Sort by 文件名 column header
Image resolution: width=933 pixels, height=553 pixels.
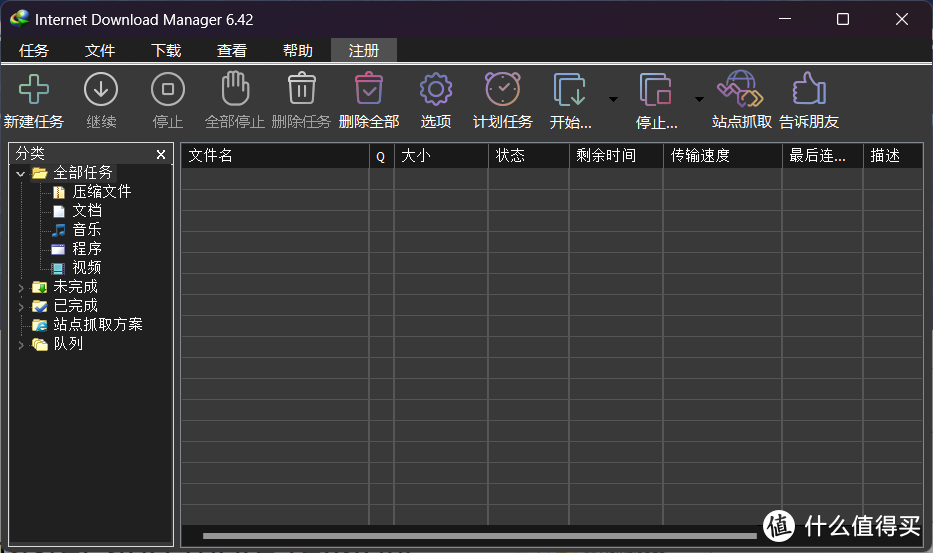275,156
